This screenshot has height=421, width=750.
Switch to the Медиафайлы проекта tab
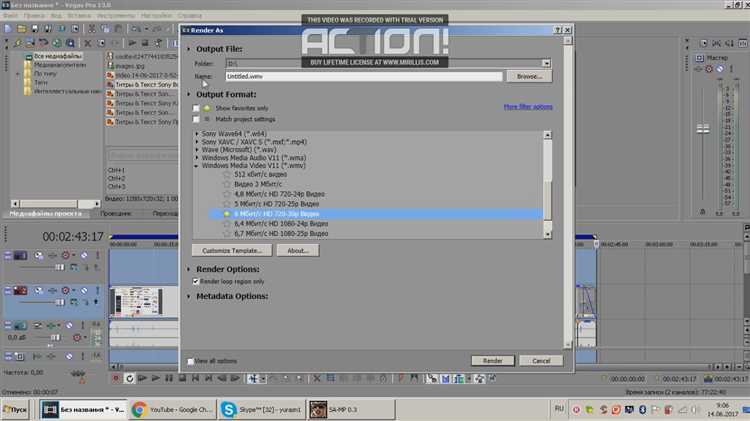(46, 214)
